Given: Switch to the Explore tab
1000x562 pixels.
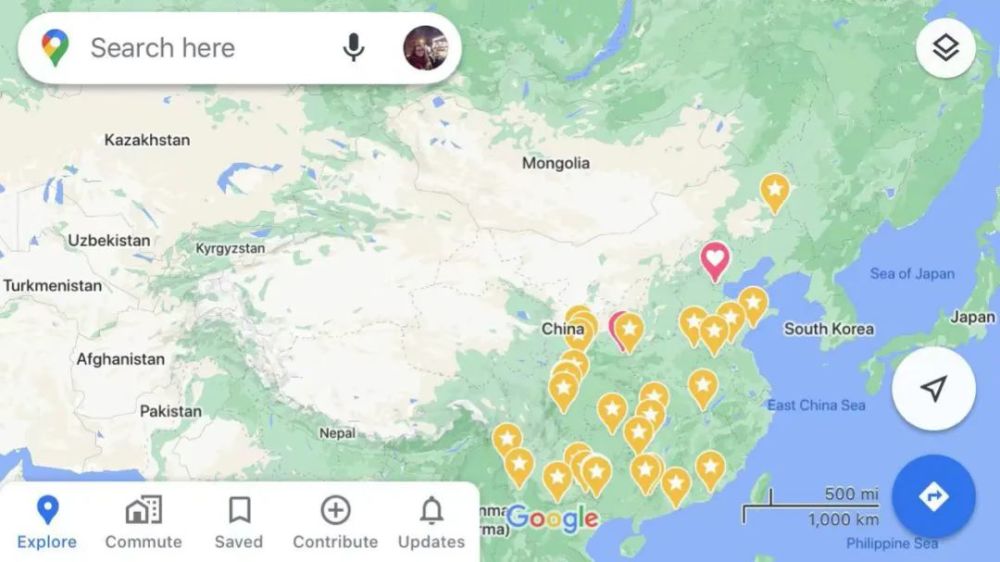Looking at the screenshot, I should tap(47, 522).
